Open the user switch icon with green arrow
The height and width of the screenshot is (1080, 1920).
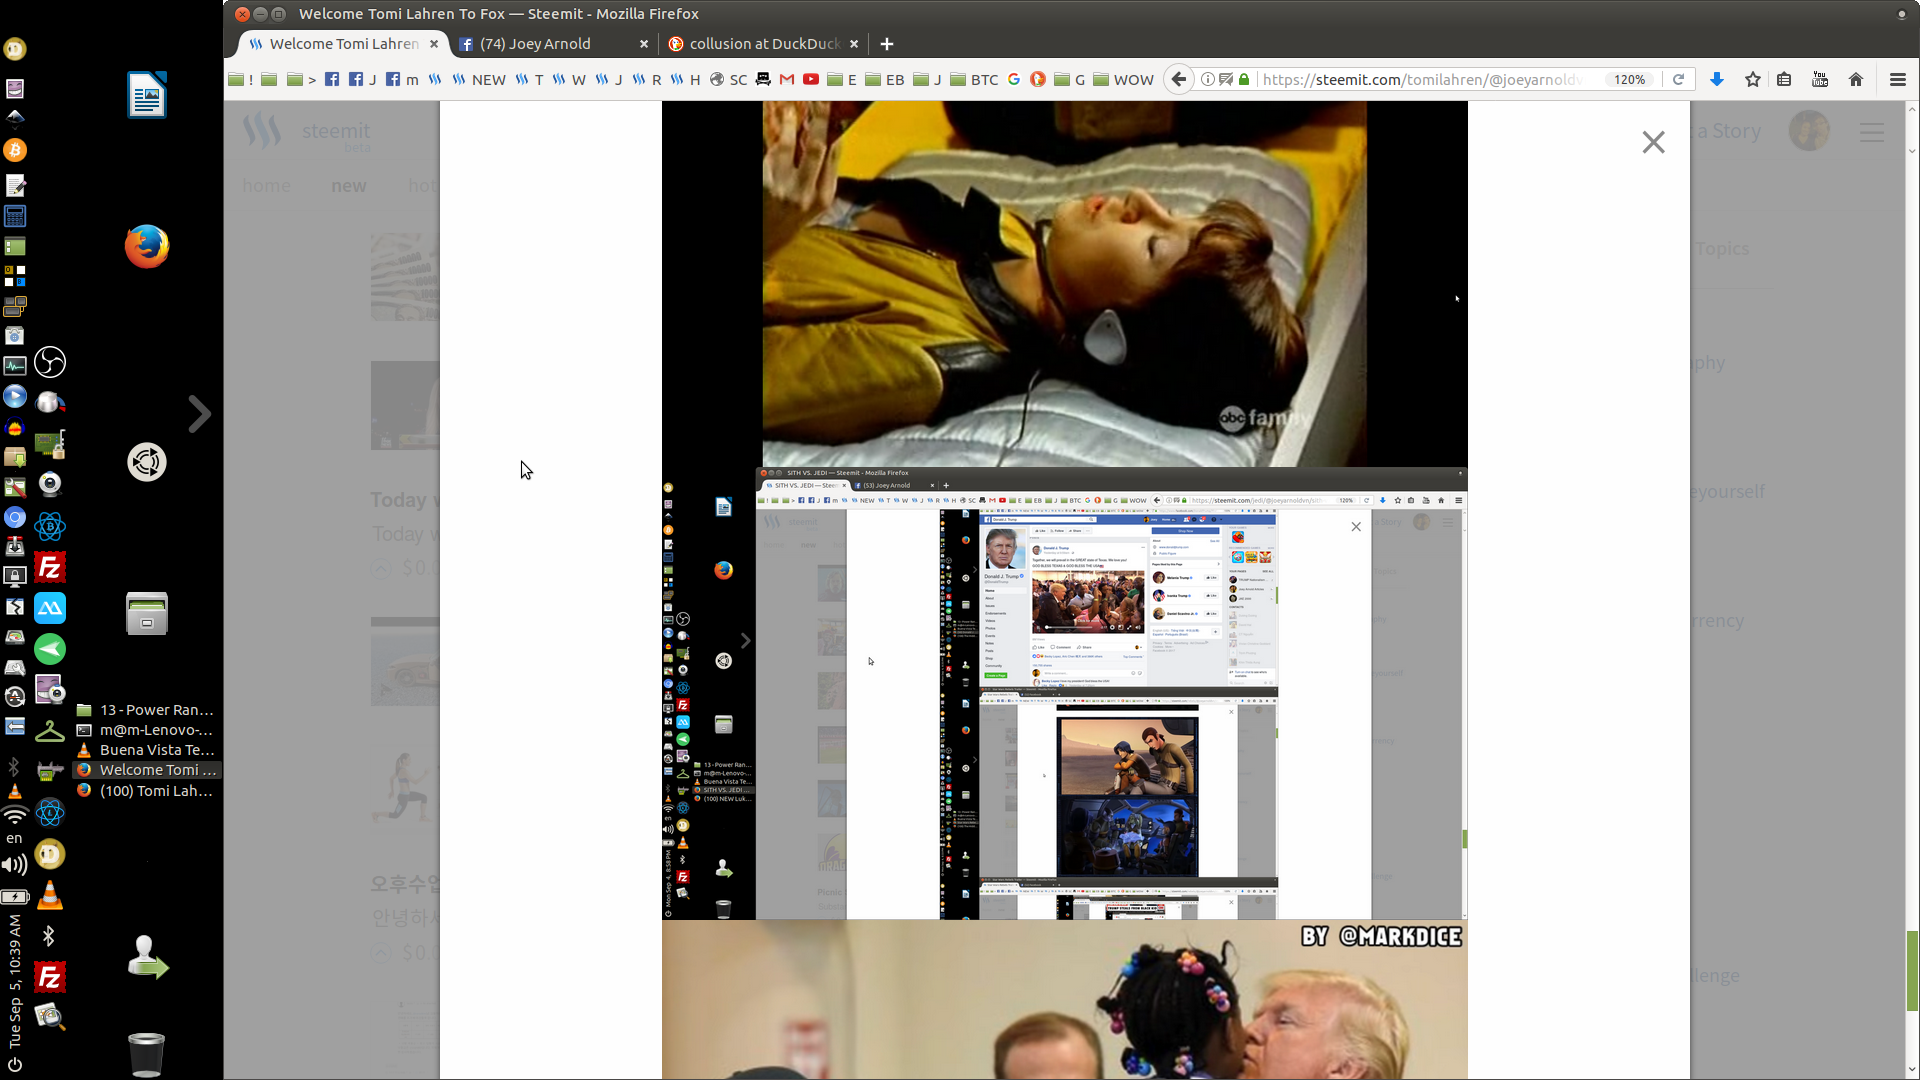pyautogui.click(x=147, y=957)
